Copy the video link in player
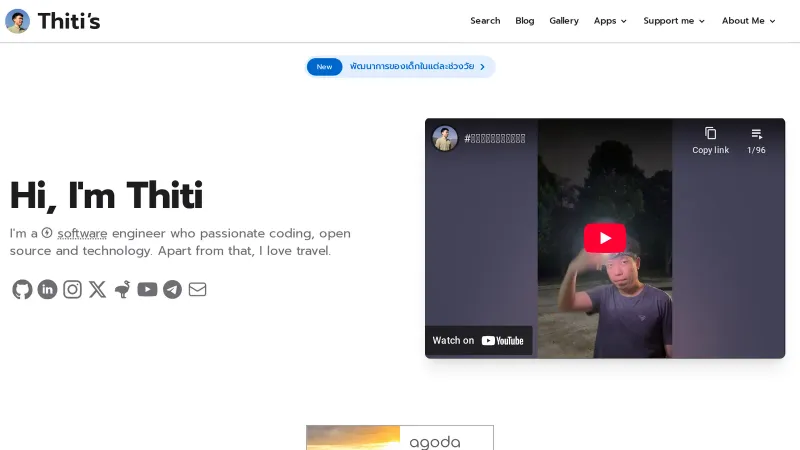The image size is (800, 450). [710, 140]
